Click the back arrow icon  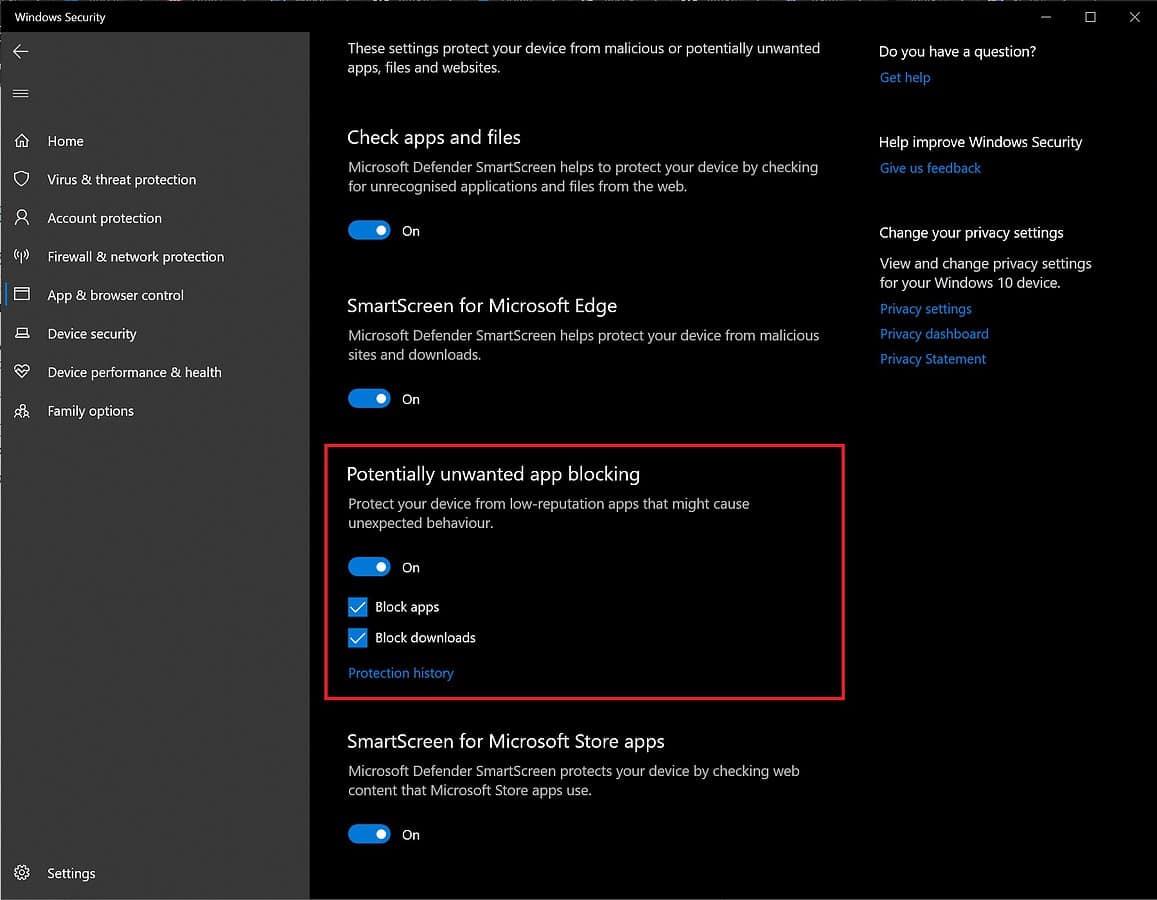click(21, 52)
